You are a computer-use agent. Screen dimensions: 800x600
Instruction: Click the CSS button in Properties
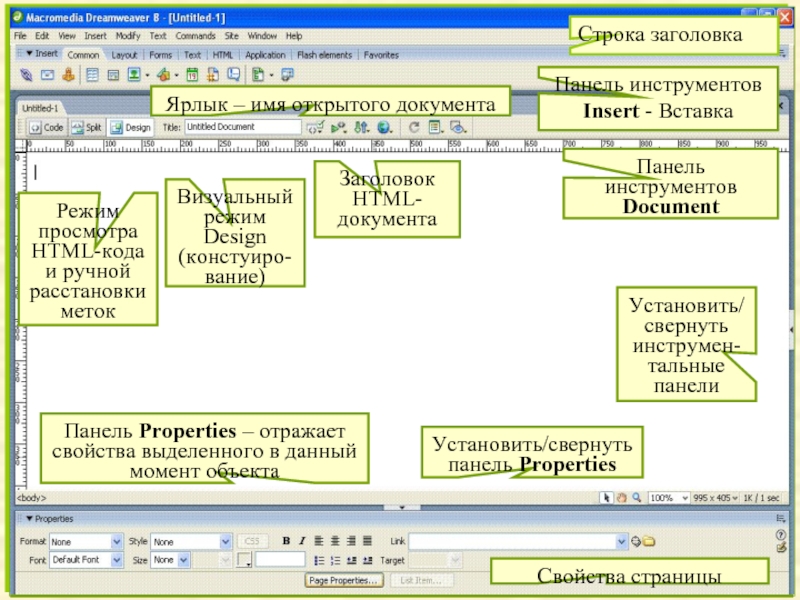point(252,541)
